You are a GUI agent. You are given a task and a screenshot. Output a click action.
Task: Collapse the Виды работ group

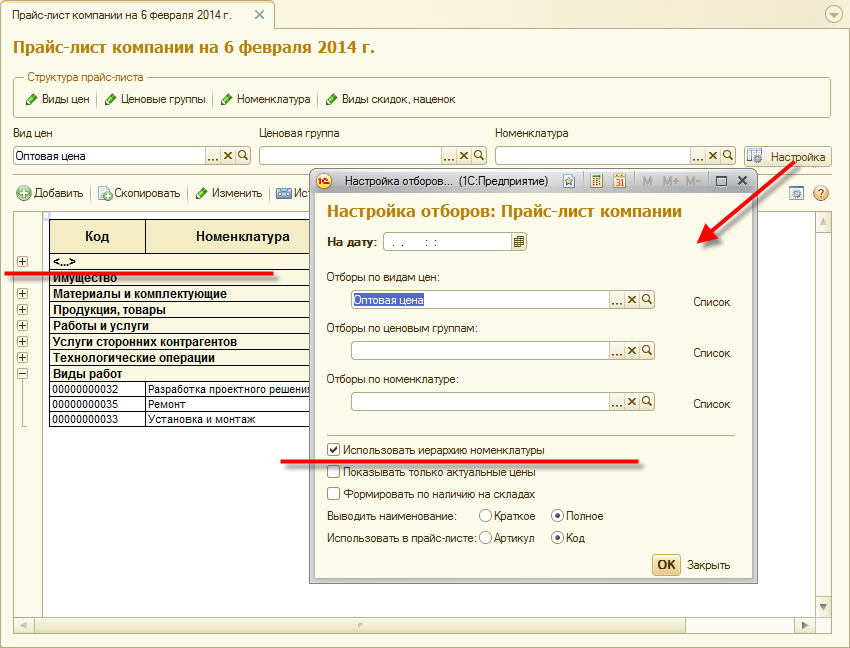click(x=22, y=373)
